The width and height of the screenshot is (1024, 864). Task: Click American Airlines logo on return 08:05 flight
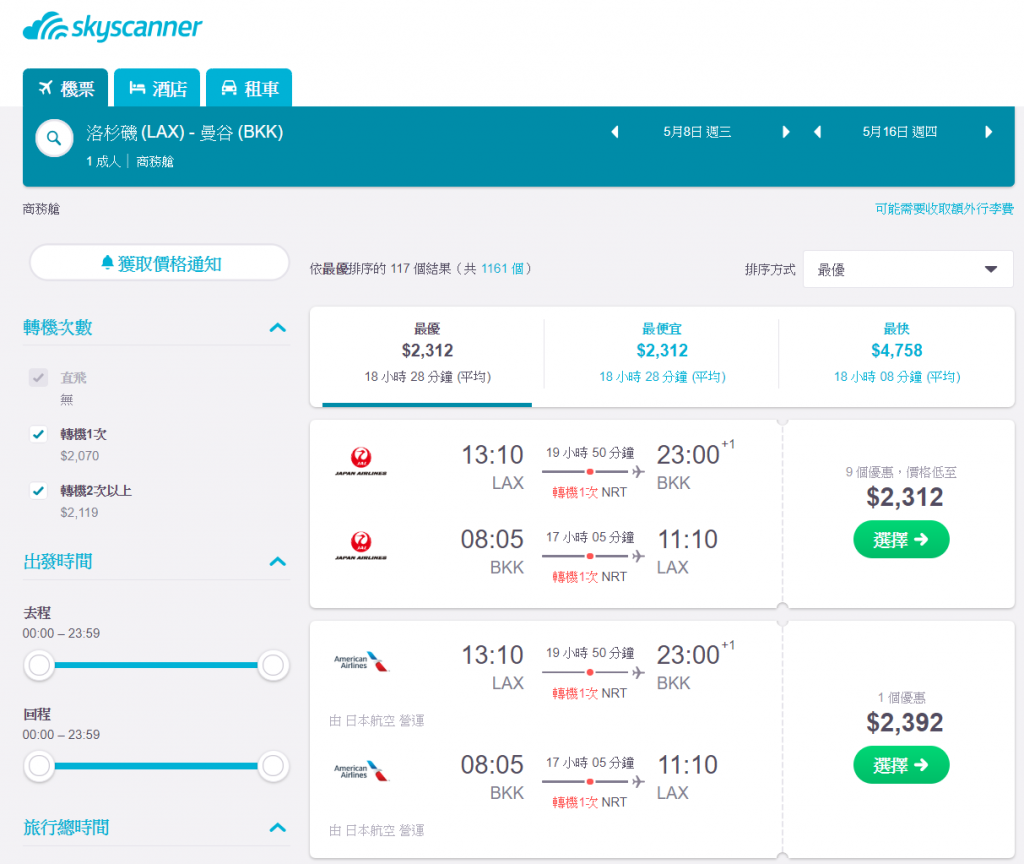coord(361,771)
